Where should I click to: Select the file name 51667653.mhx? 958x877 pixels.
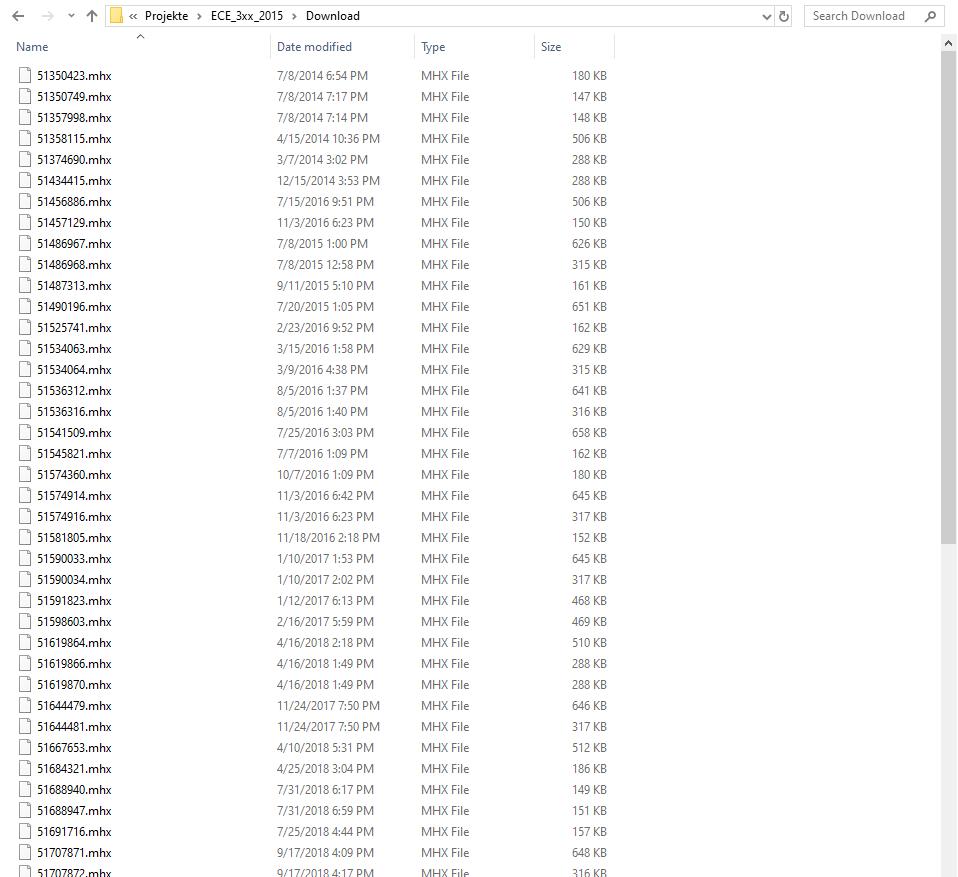point(74,747)
